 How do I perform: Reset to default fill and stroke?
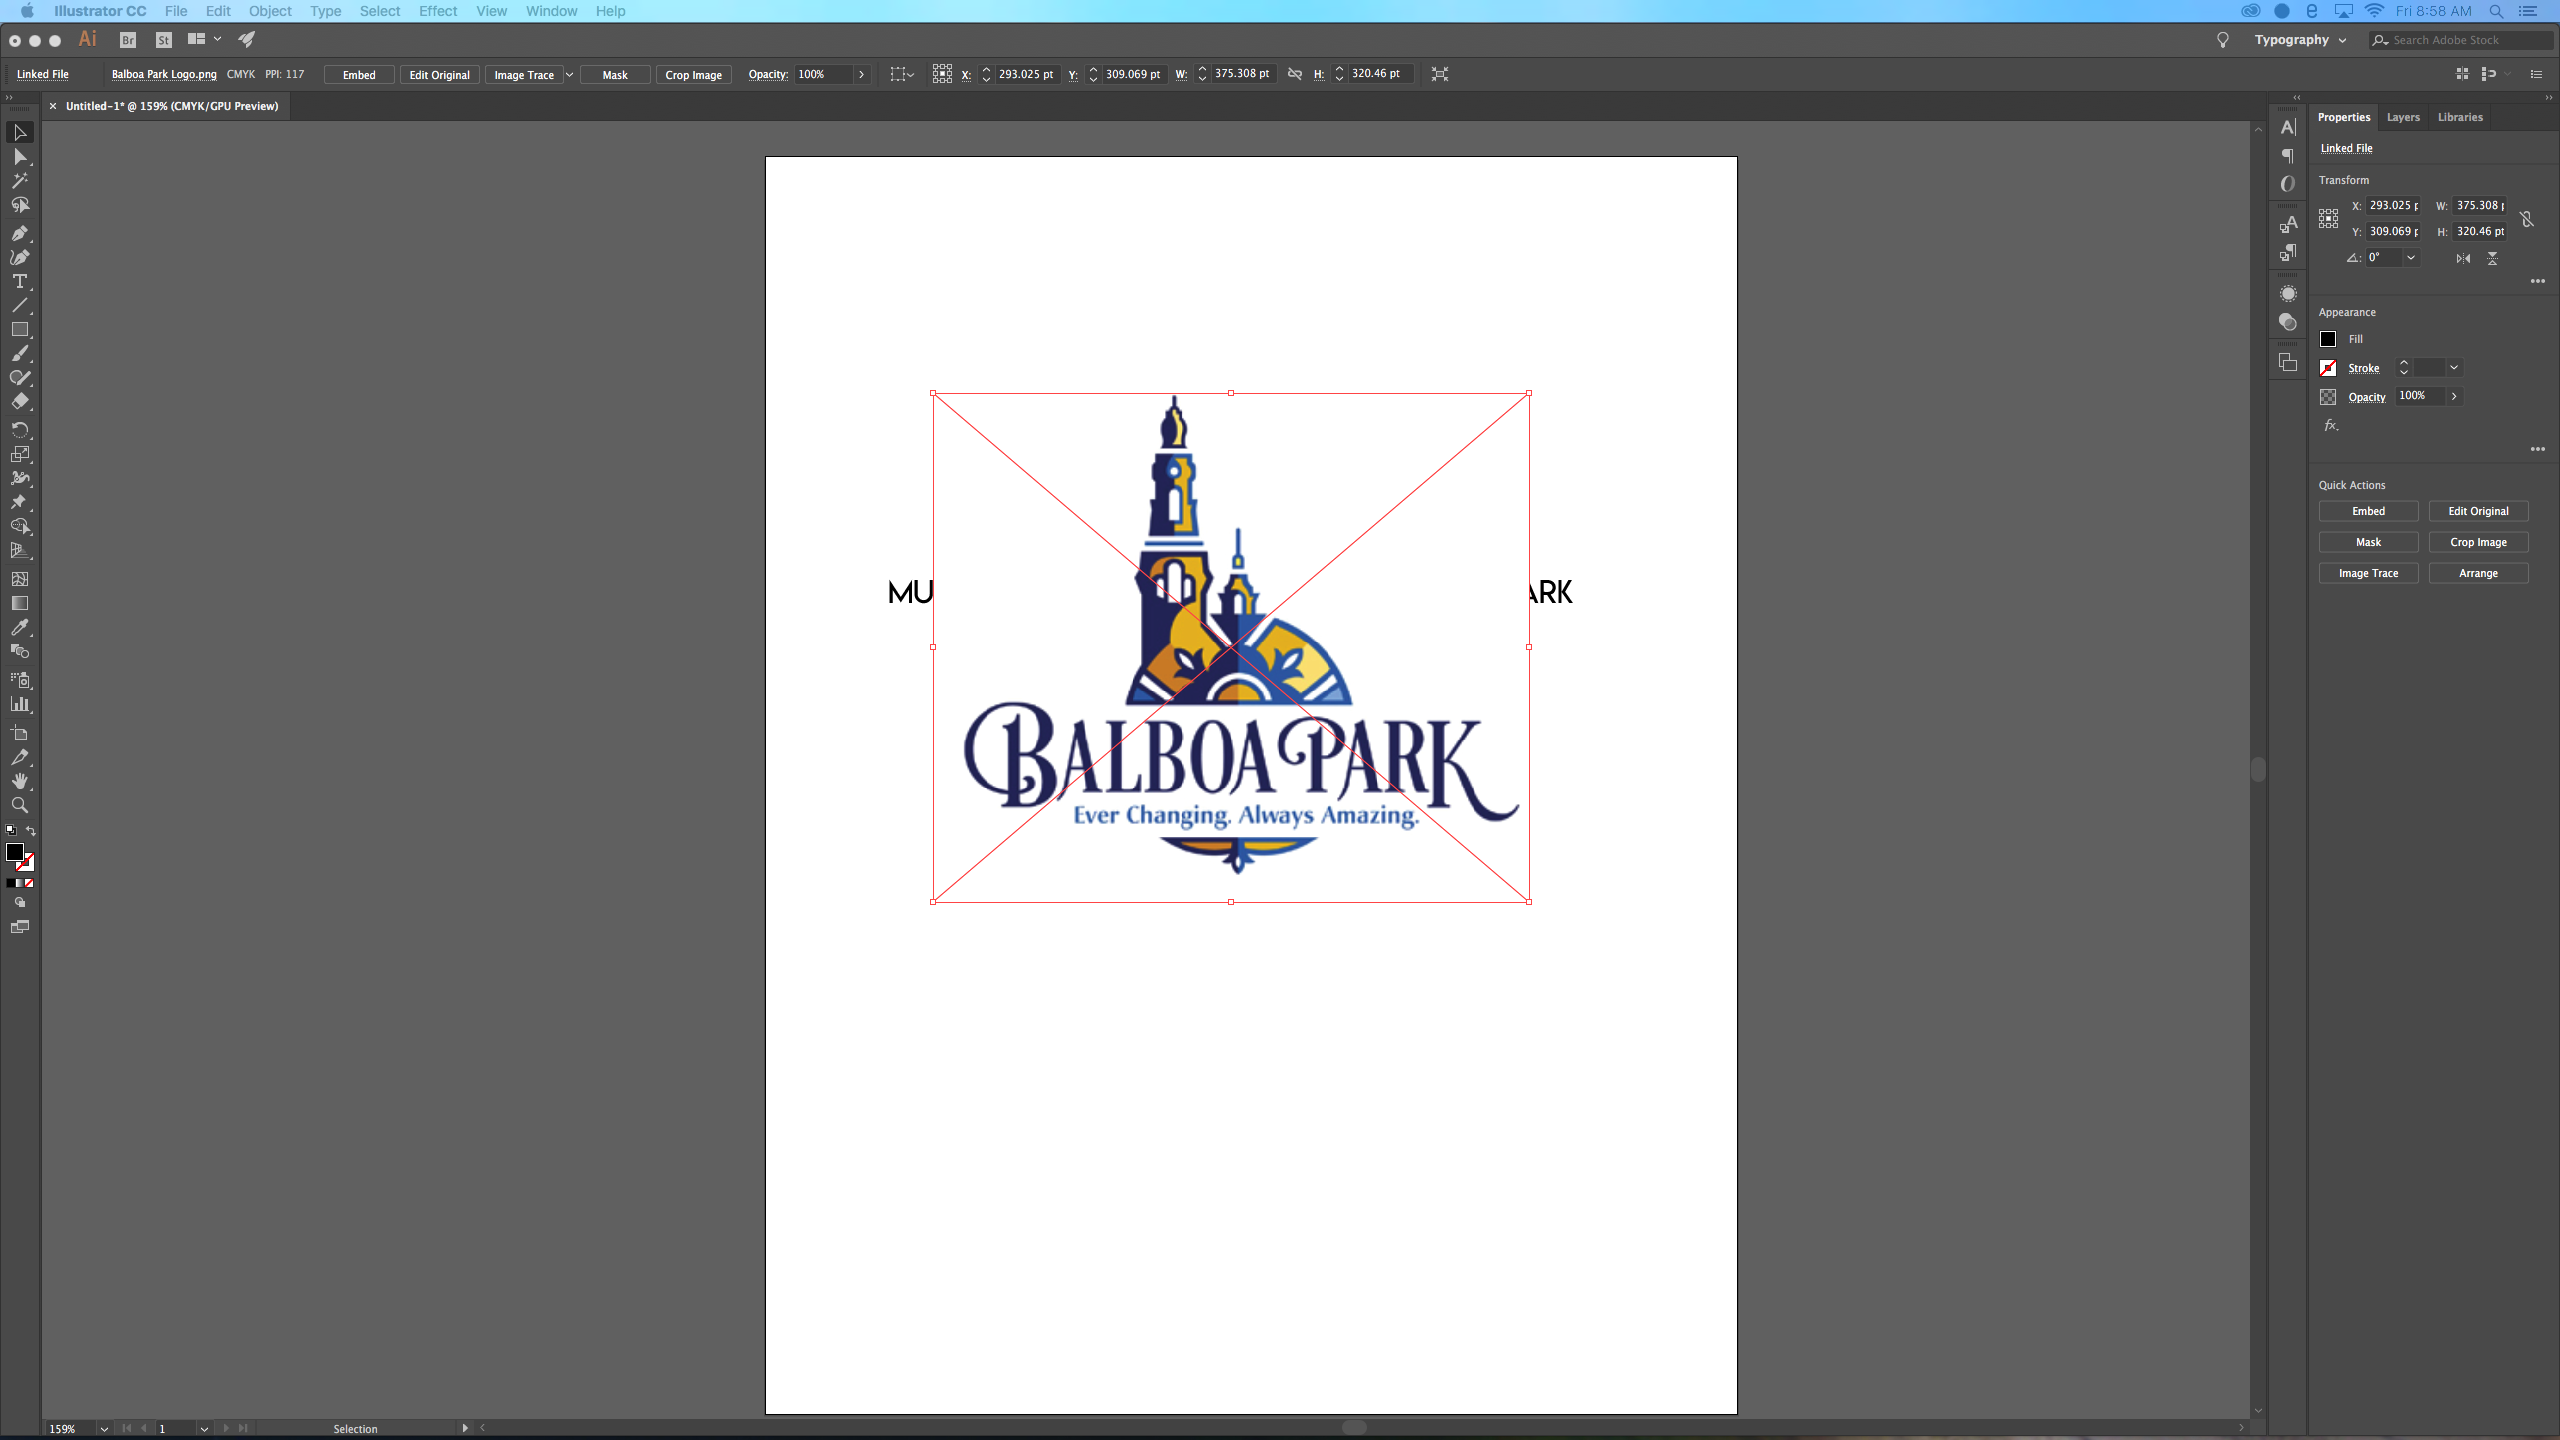click(x=11, y=830)
